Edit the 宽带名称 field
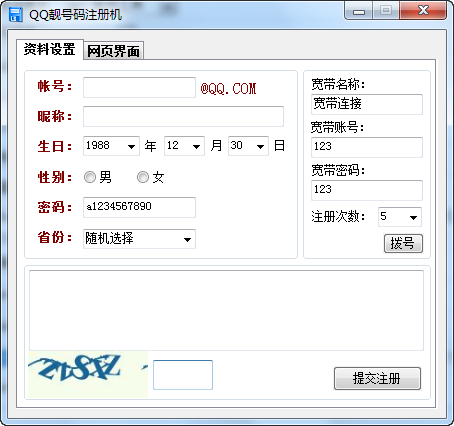 tap(367, 104)
